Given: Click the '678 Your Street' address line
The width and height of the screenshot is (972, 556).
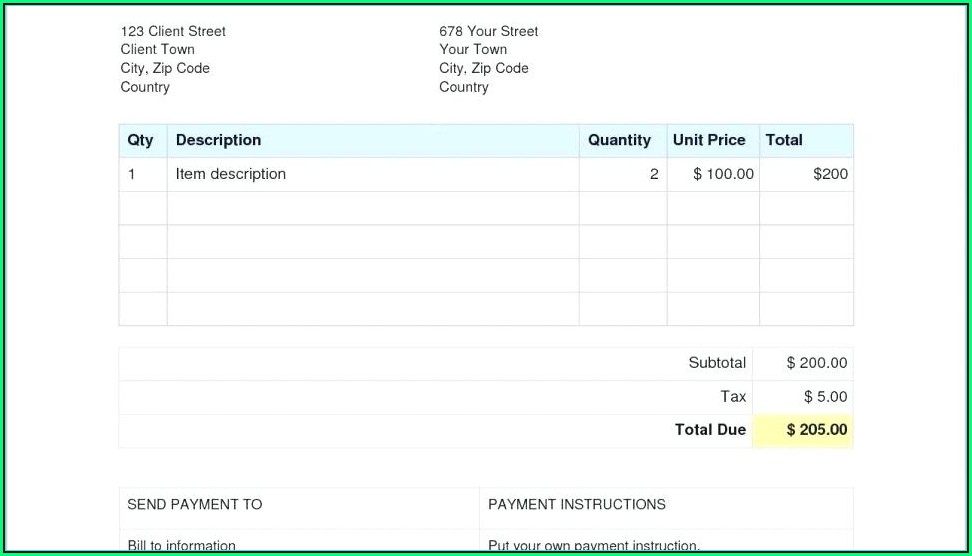Looking at the screenshot, I should (488, 31).
